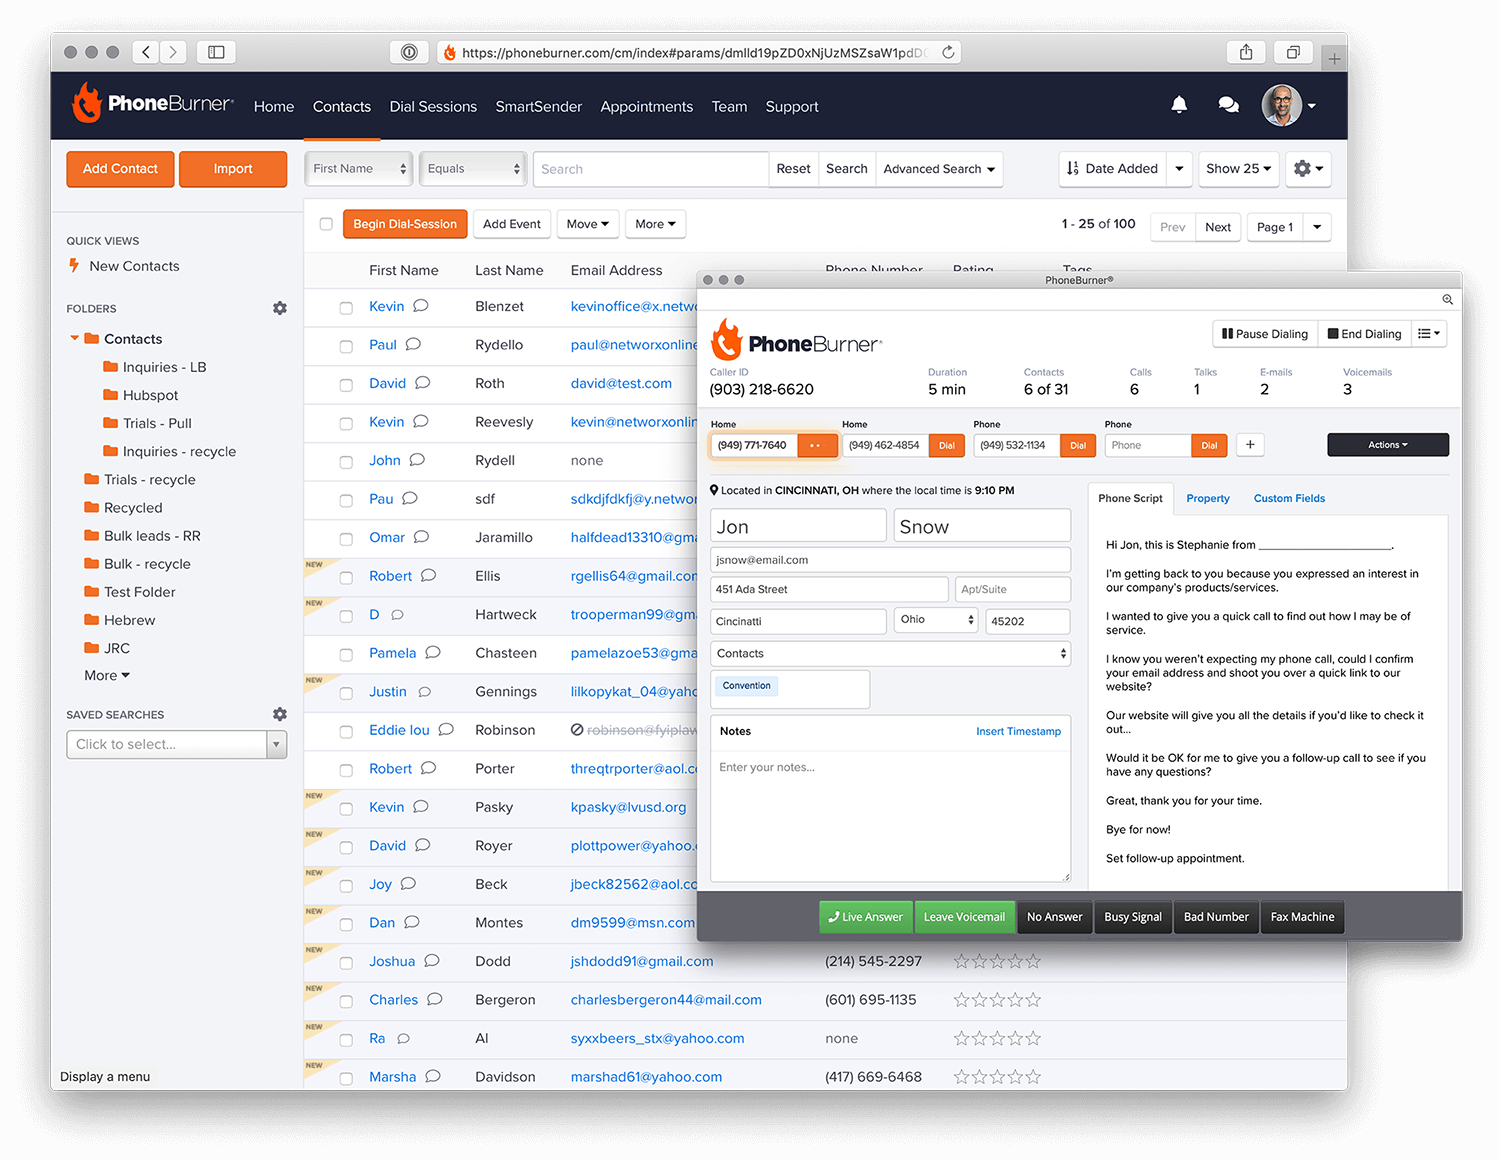The image size is (1500, 1160).
Task: Toggle the browser sidebar icon
Action: 216,52
